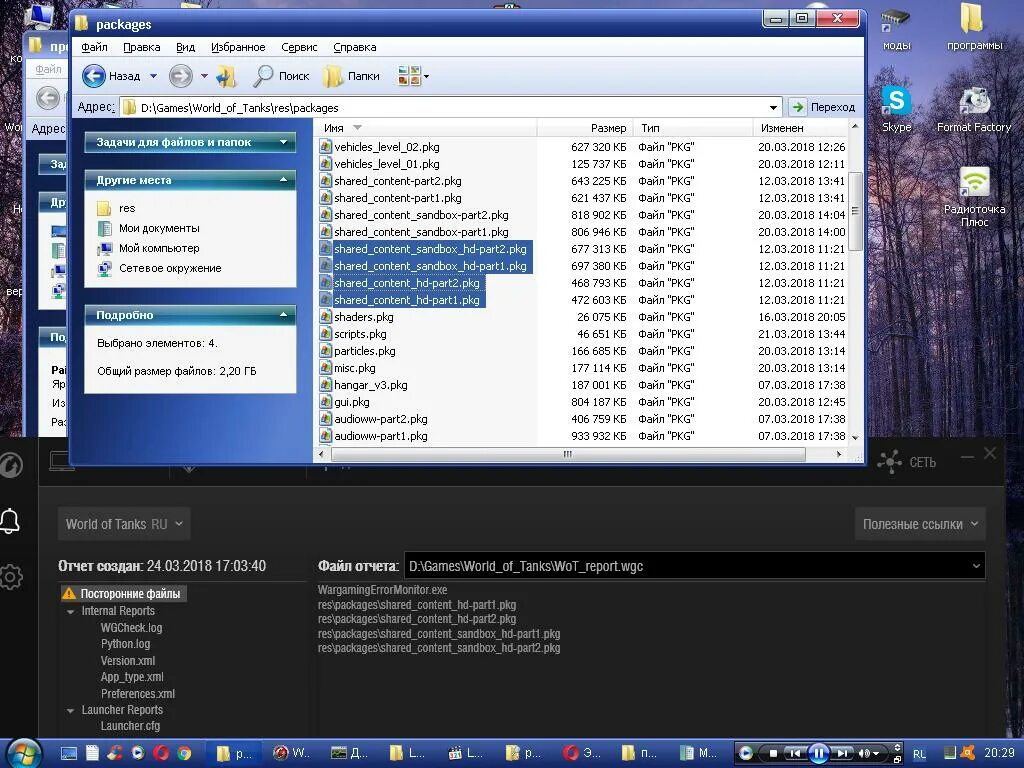Image resolution: width=1024 pixels, height=768 pixels.
Task: Select vehicles_level_01.pkg file
Action: [387, 164]
